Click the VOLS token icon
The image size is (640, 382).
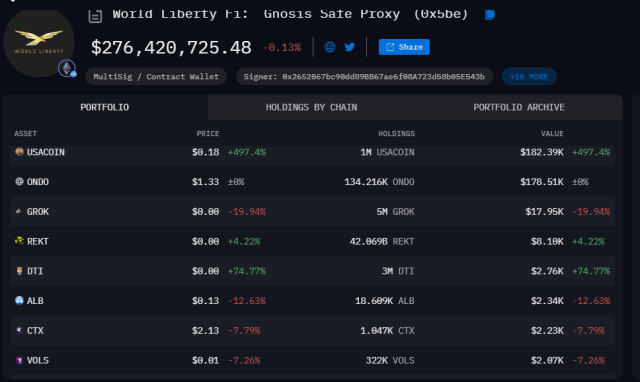pyautogui.click(x=19, y=360)
